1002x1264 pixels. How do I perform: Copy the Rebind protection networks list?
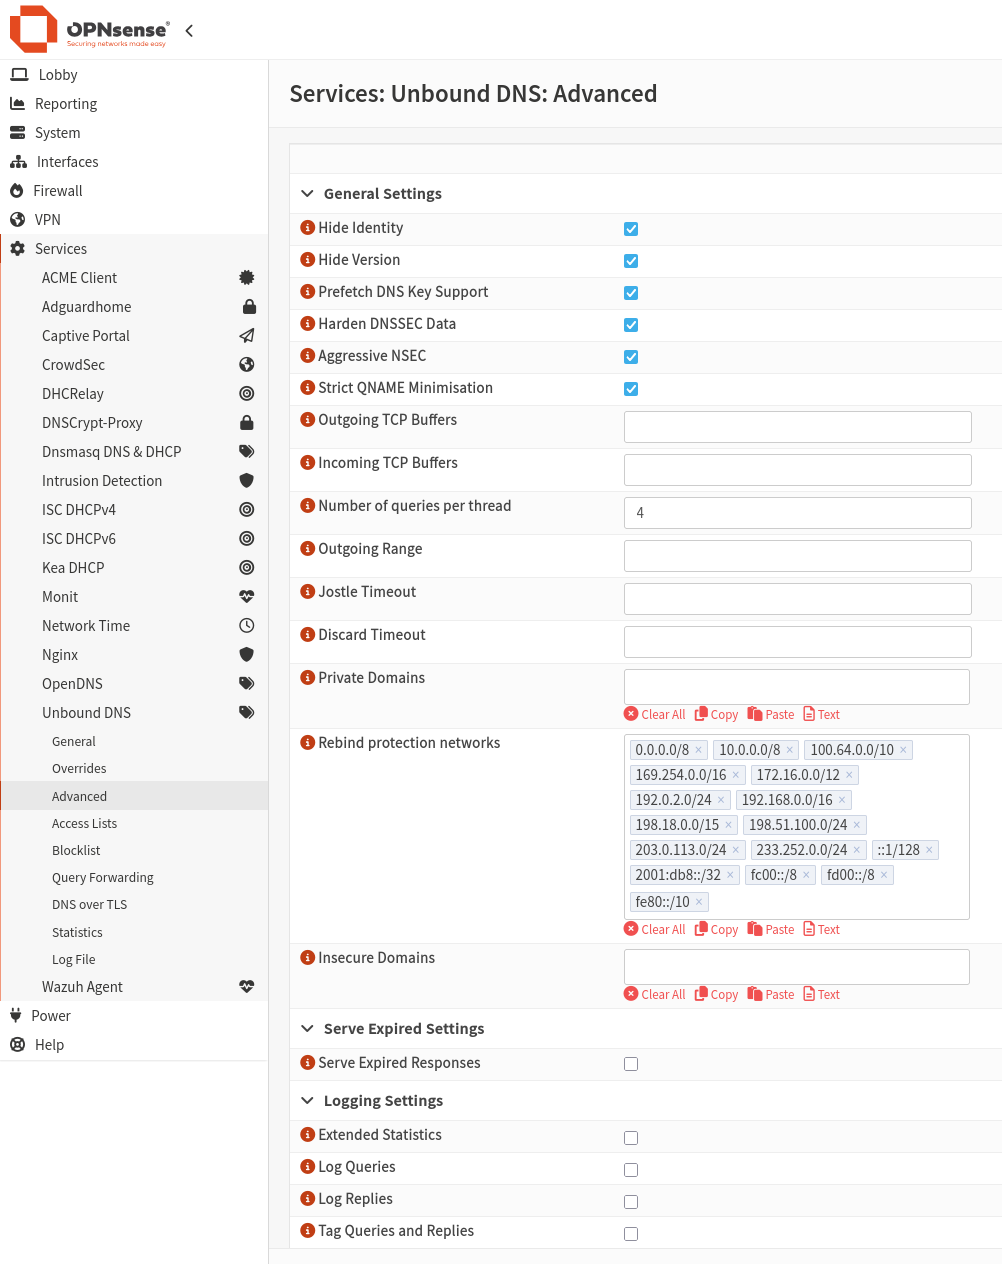(717, 930)
